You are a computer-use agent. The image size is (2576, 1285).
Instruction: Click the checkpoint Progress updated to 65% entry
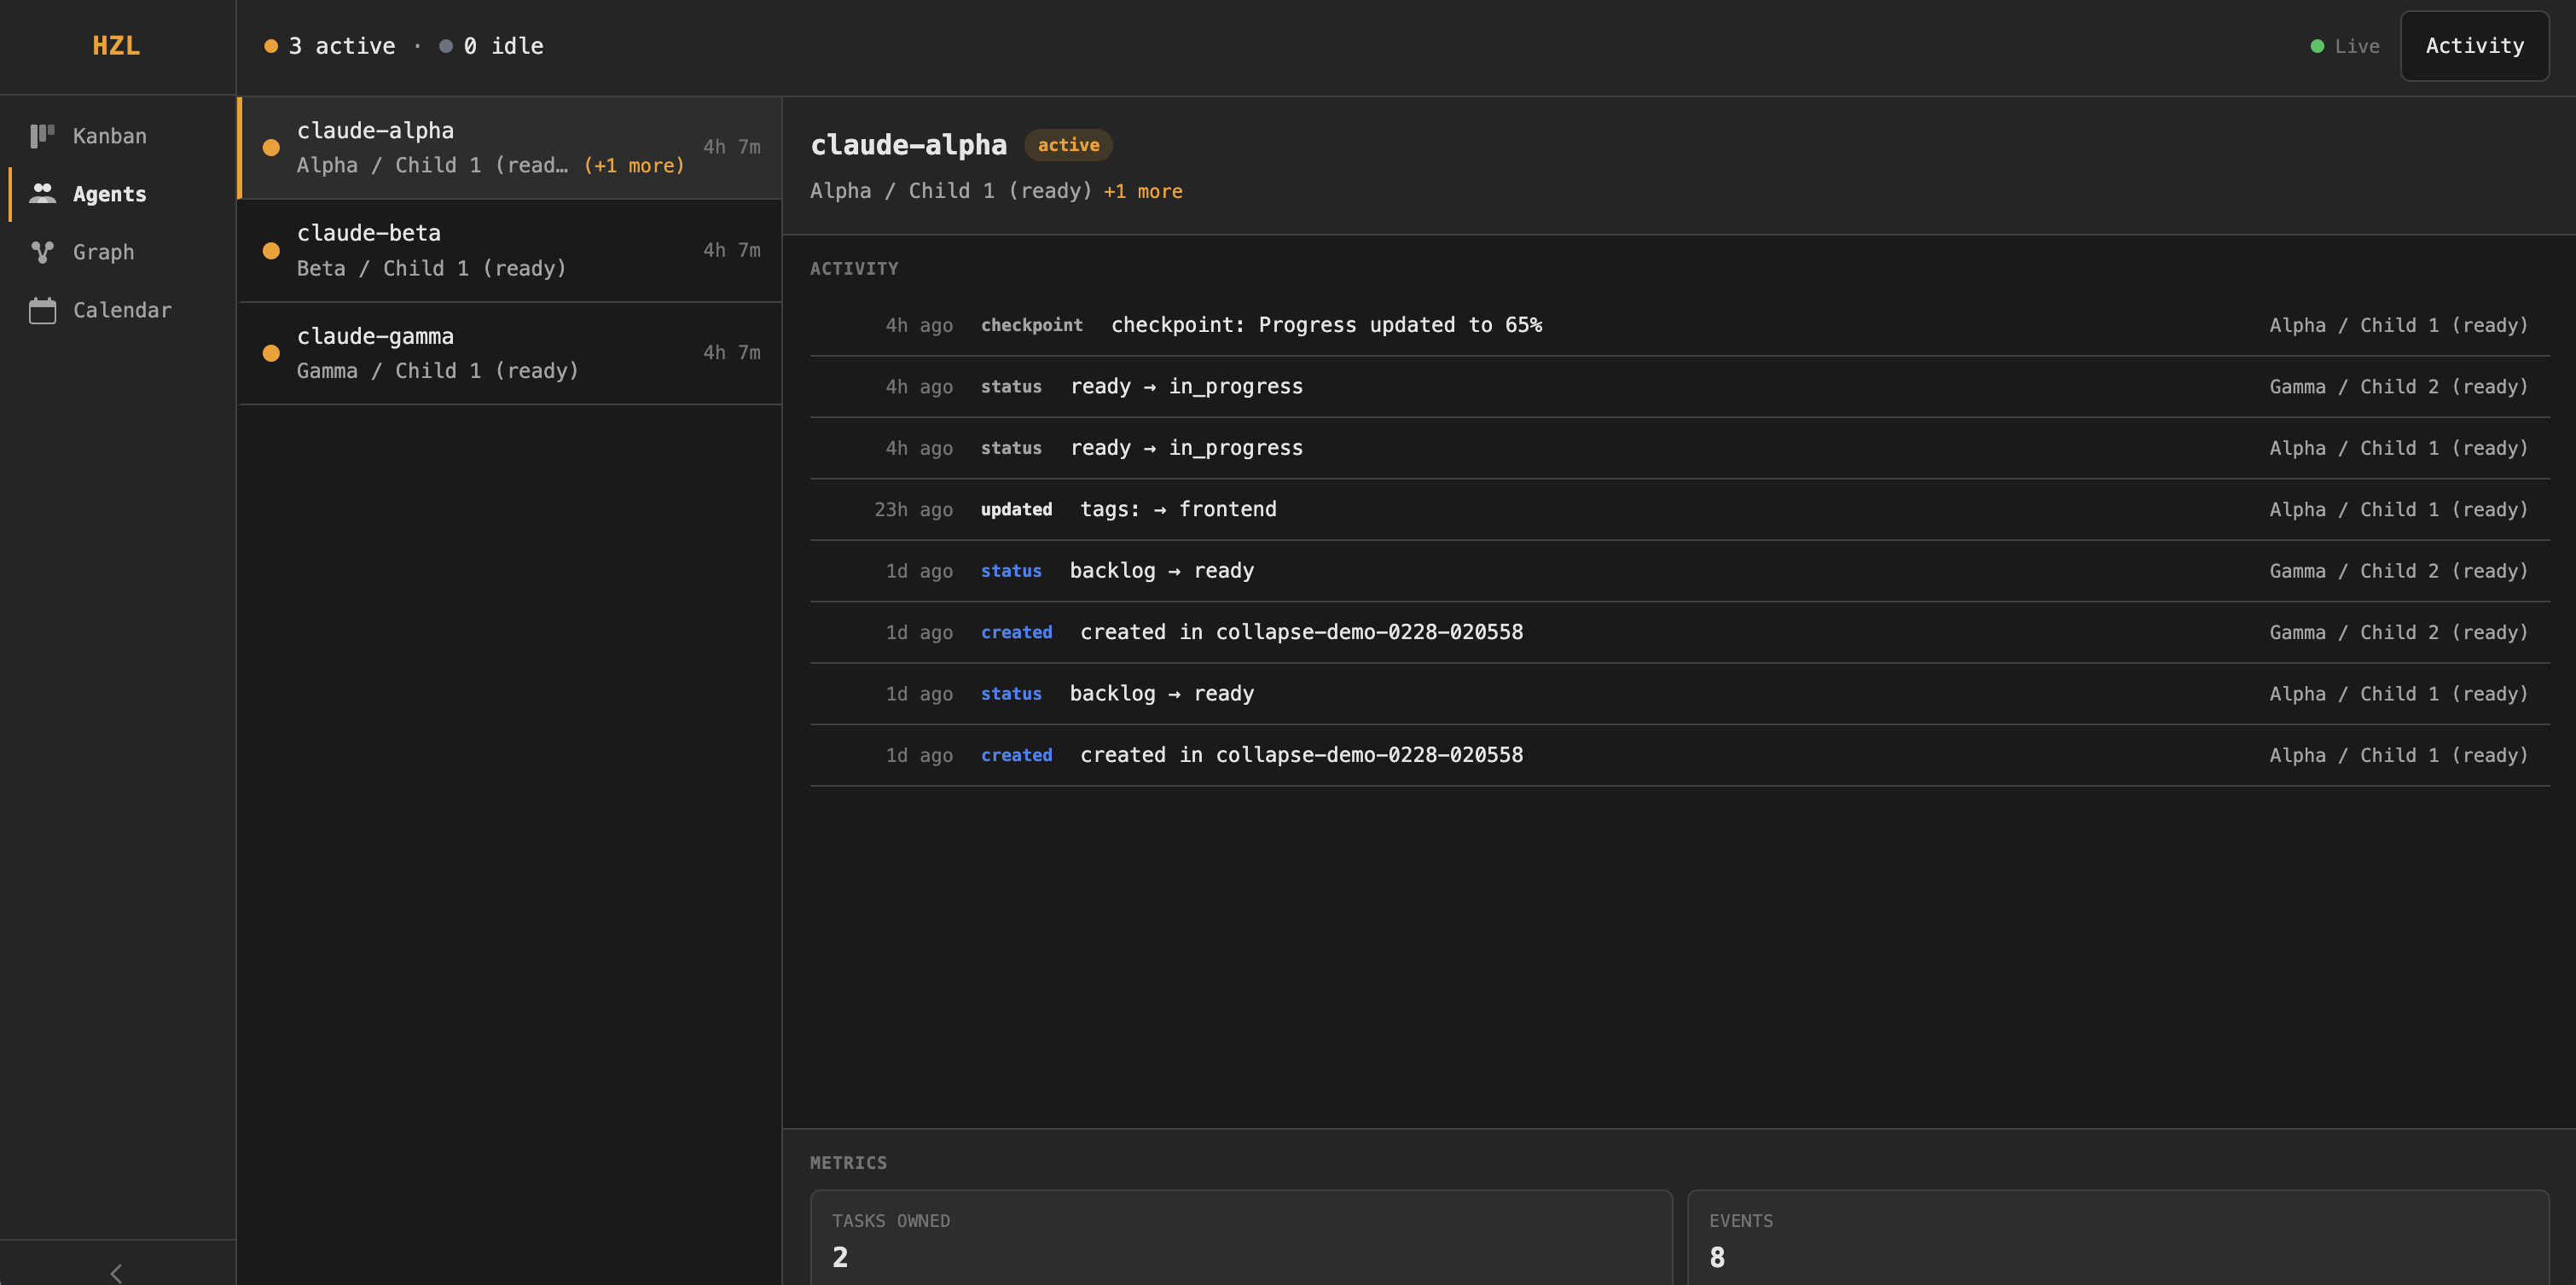[x=1326, y=325]
